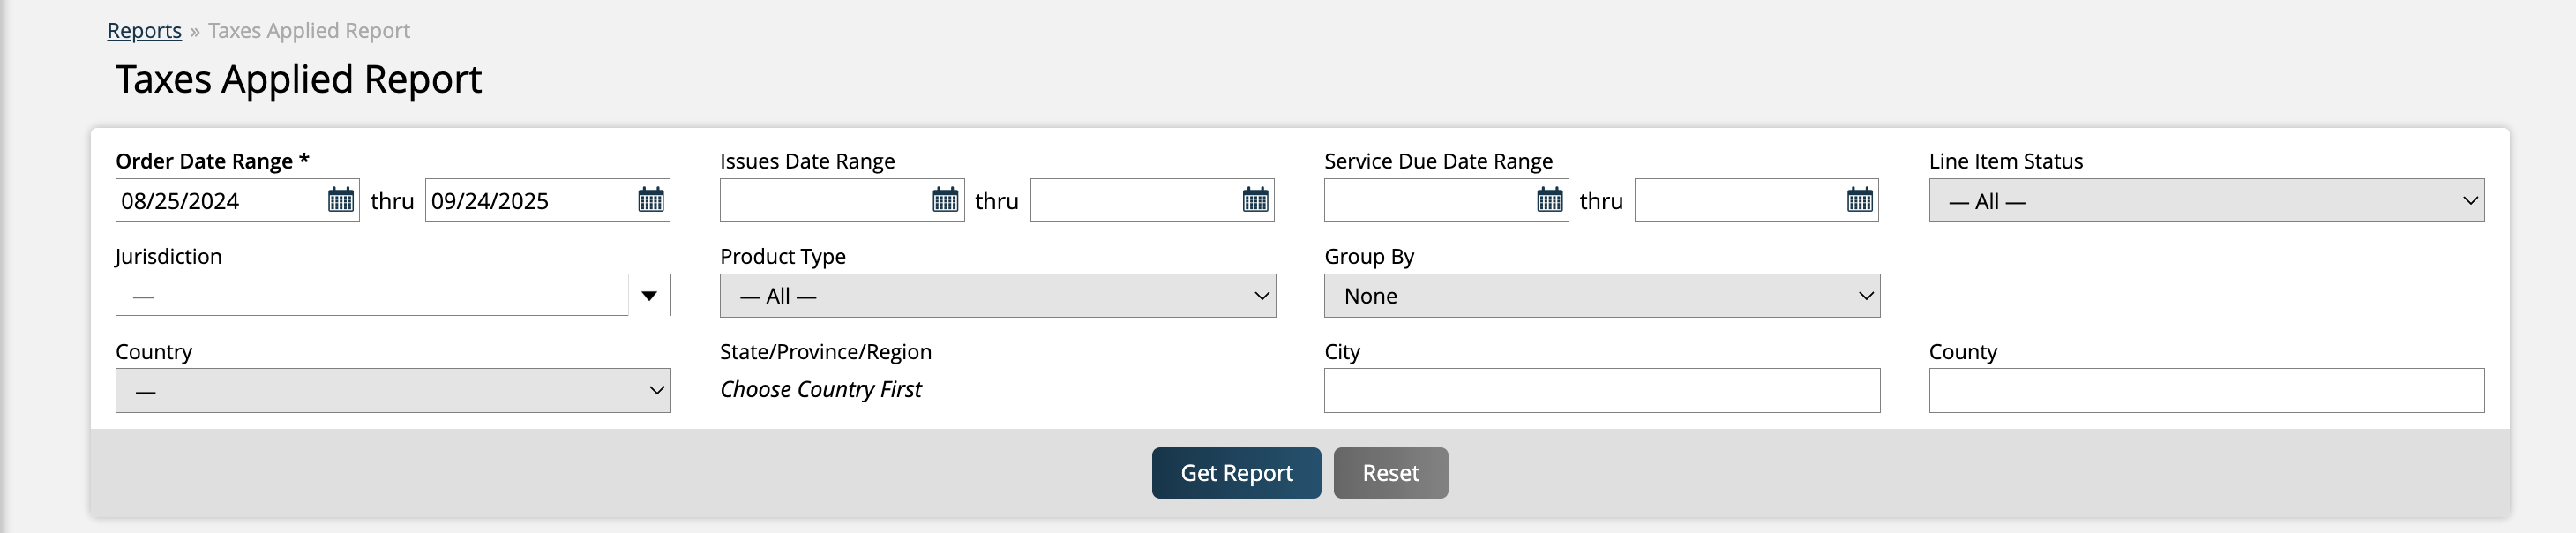Expand the Jurisdiction combo box arrow
The height and width of the screenshot is (533, 2576).
649,296
